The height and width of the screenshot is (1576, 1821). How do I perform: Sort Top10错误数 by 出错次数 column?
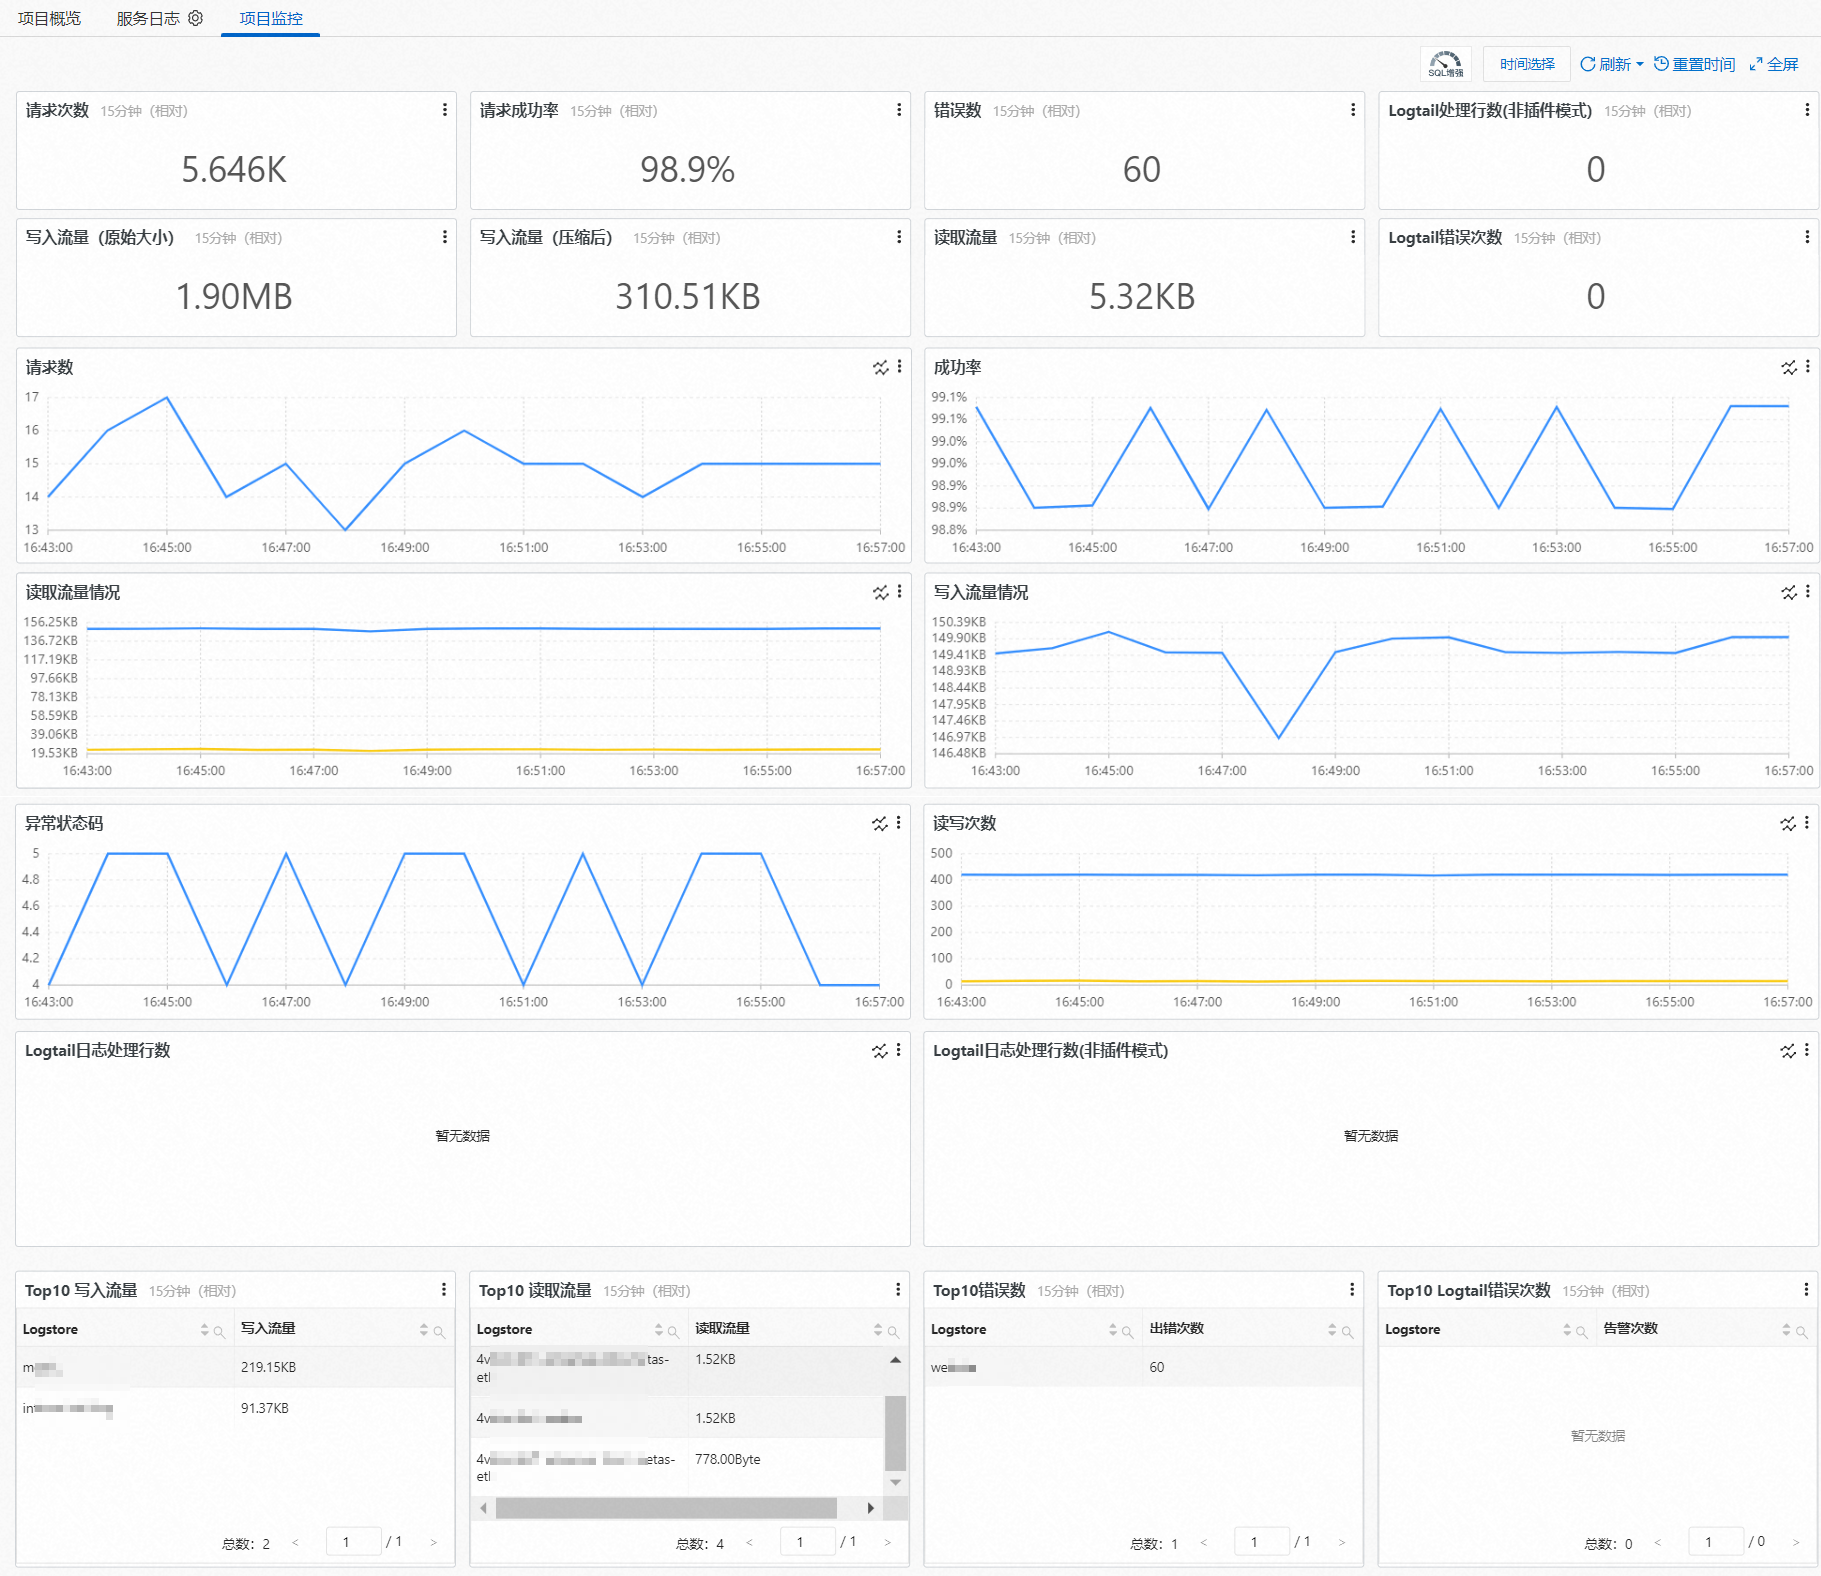point(1332,1330)
